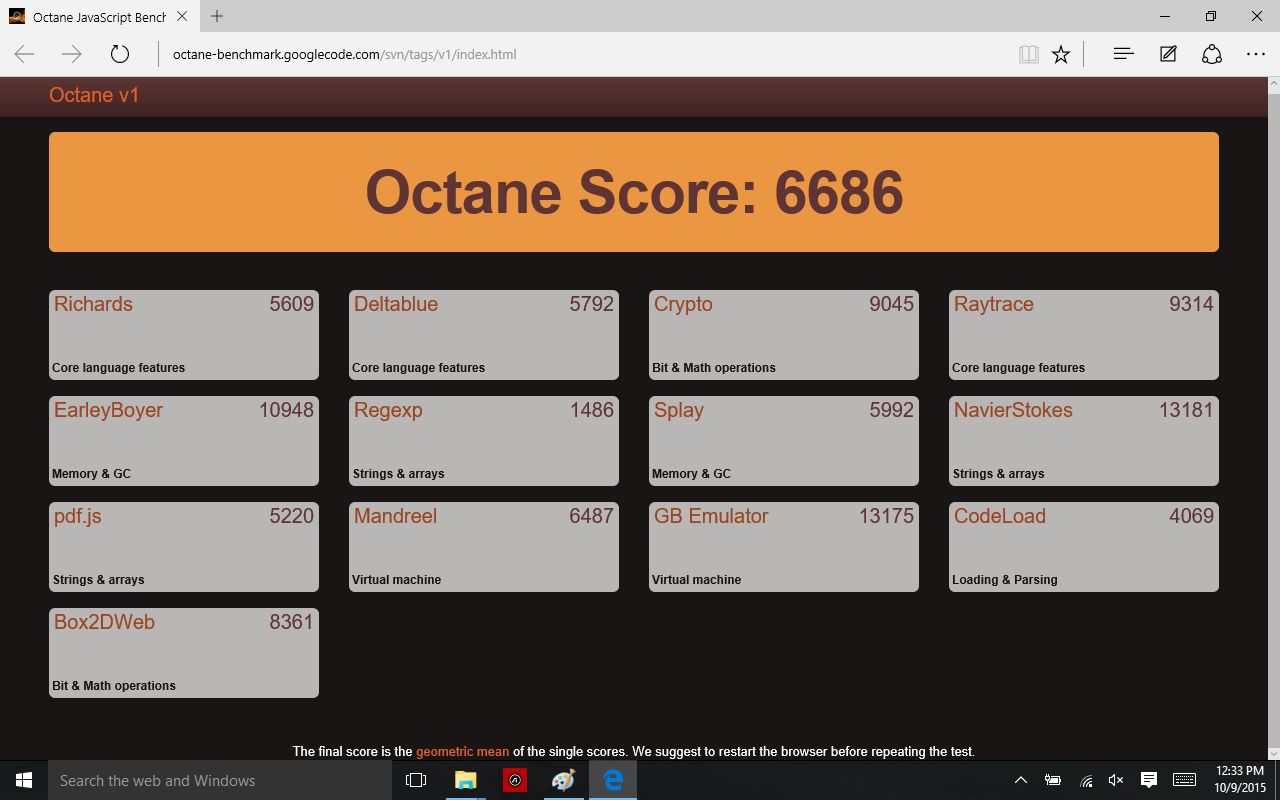Image resolution: width=1280 pixels, height=800 pixels.
Task: Click the Crypto benchmark name
Action: (683, 305)
